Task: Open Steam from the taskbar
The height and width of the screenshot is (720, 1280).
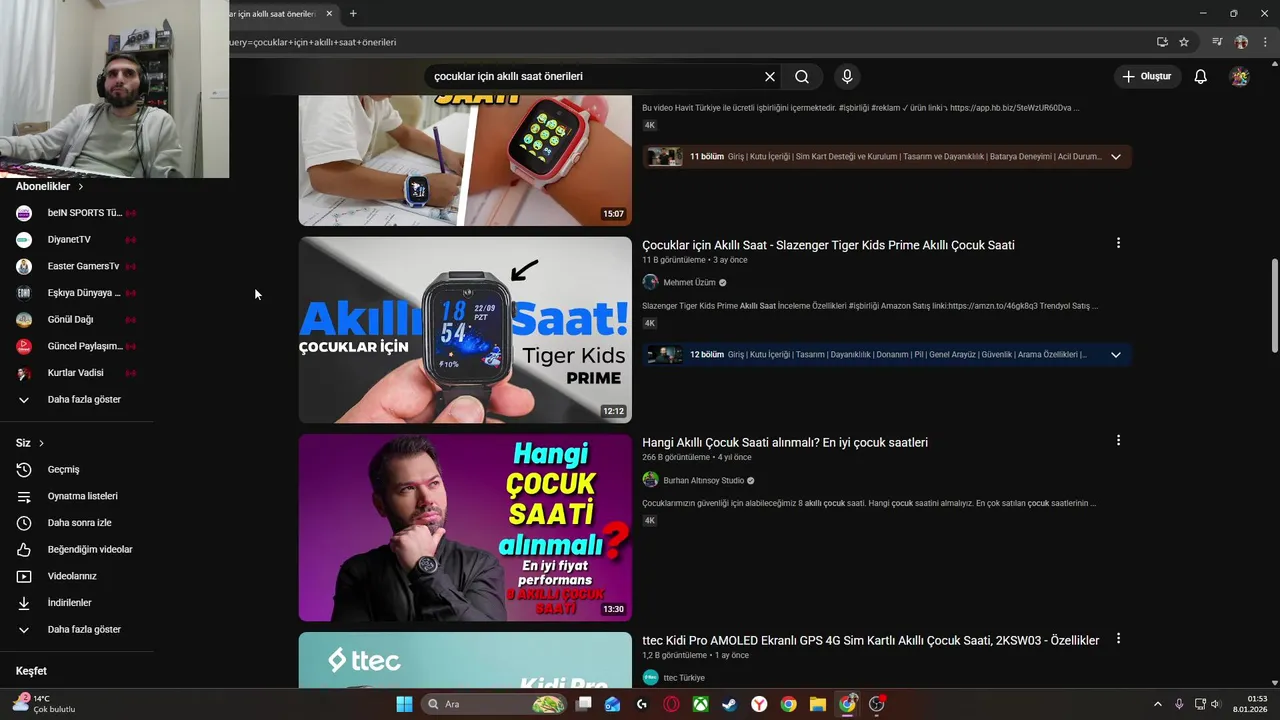Action: tap(730, 704)
